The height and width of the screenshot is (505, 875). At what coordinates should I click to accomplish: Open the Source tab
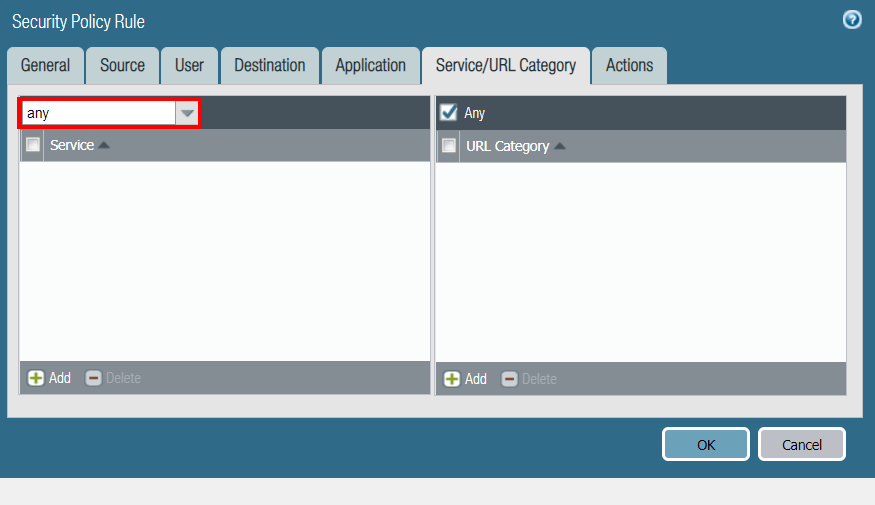[122, 65]
